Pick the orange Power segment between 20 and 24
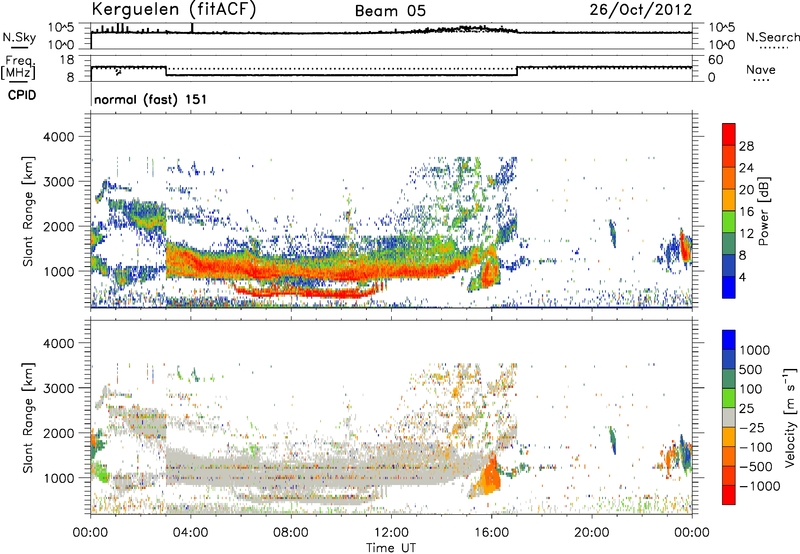800x554 pixels. (x=729, y=178)
